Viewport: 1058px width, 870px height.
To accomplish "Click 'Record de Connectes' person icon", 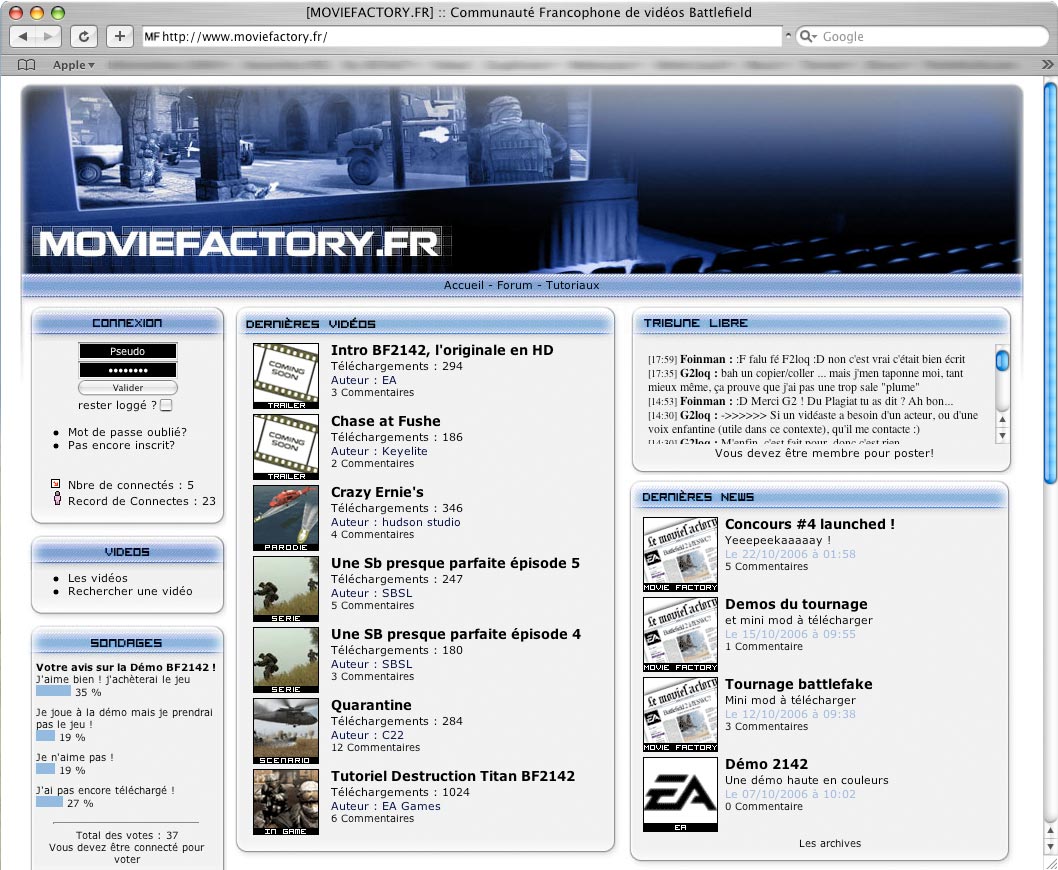I will pos(57,499).
